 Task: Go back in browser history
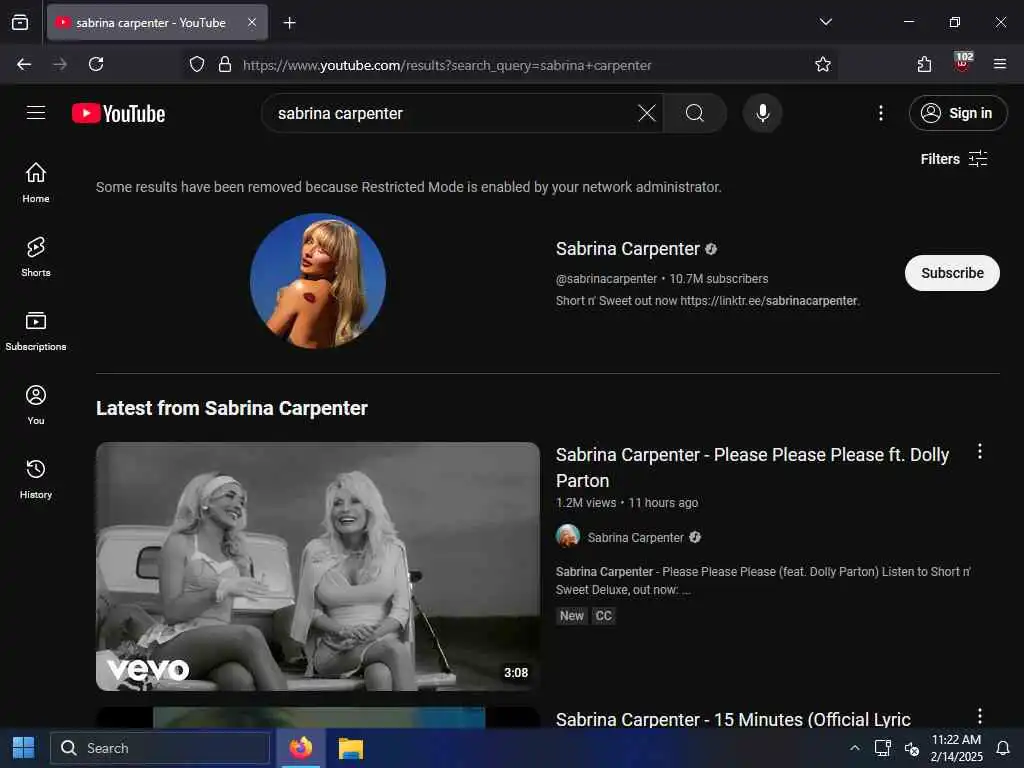[24, 64]
